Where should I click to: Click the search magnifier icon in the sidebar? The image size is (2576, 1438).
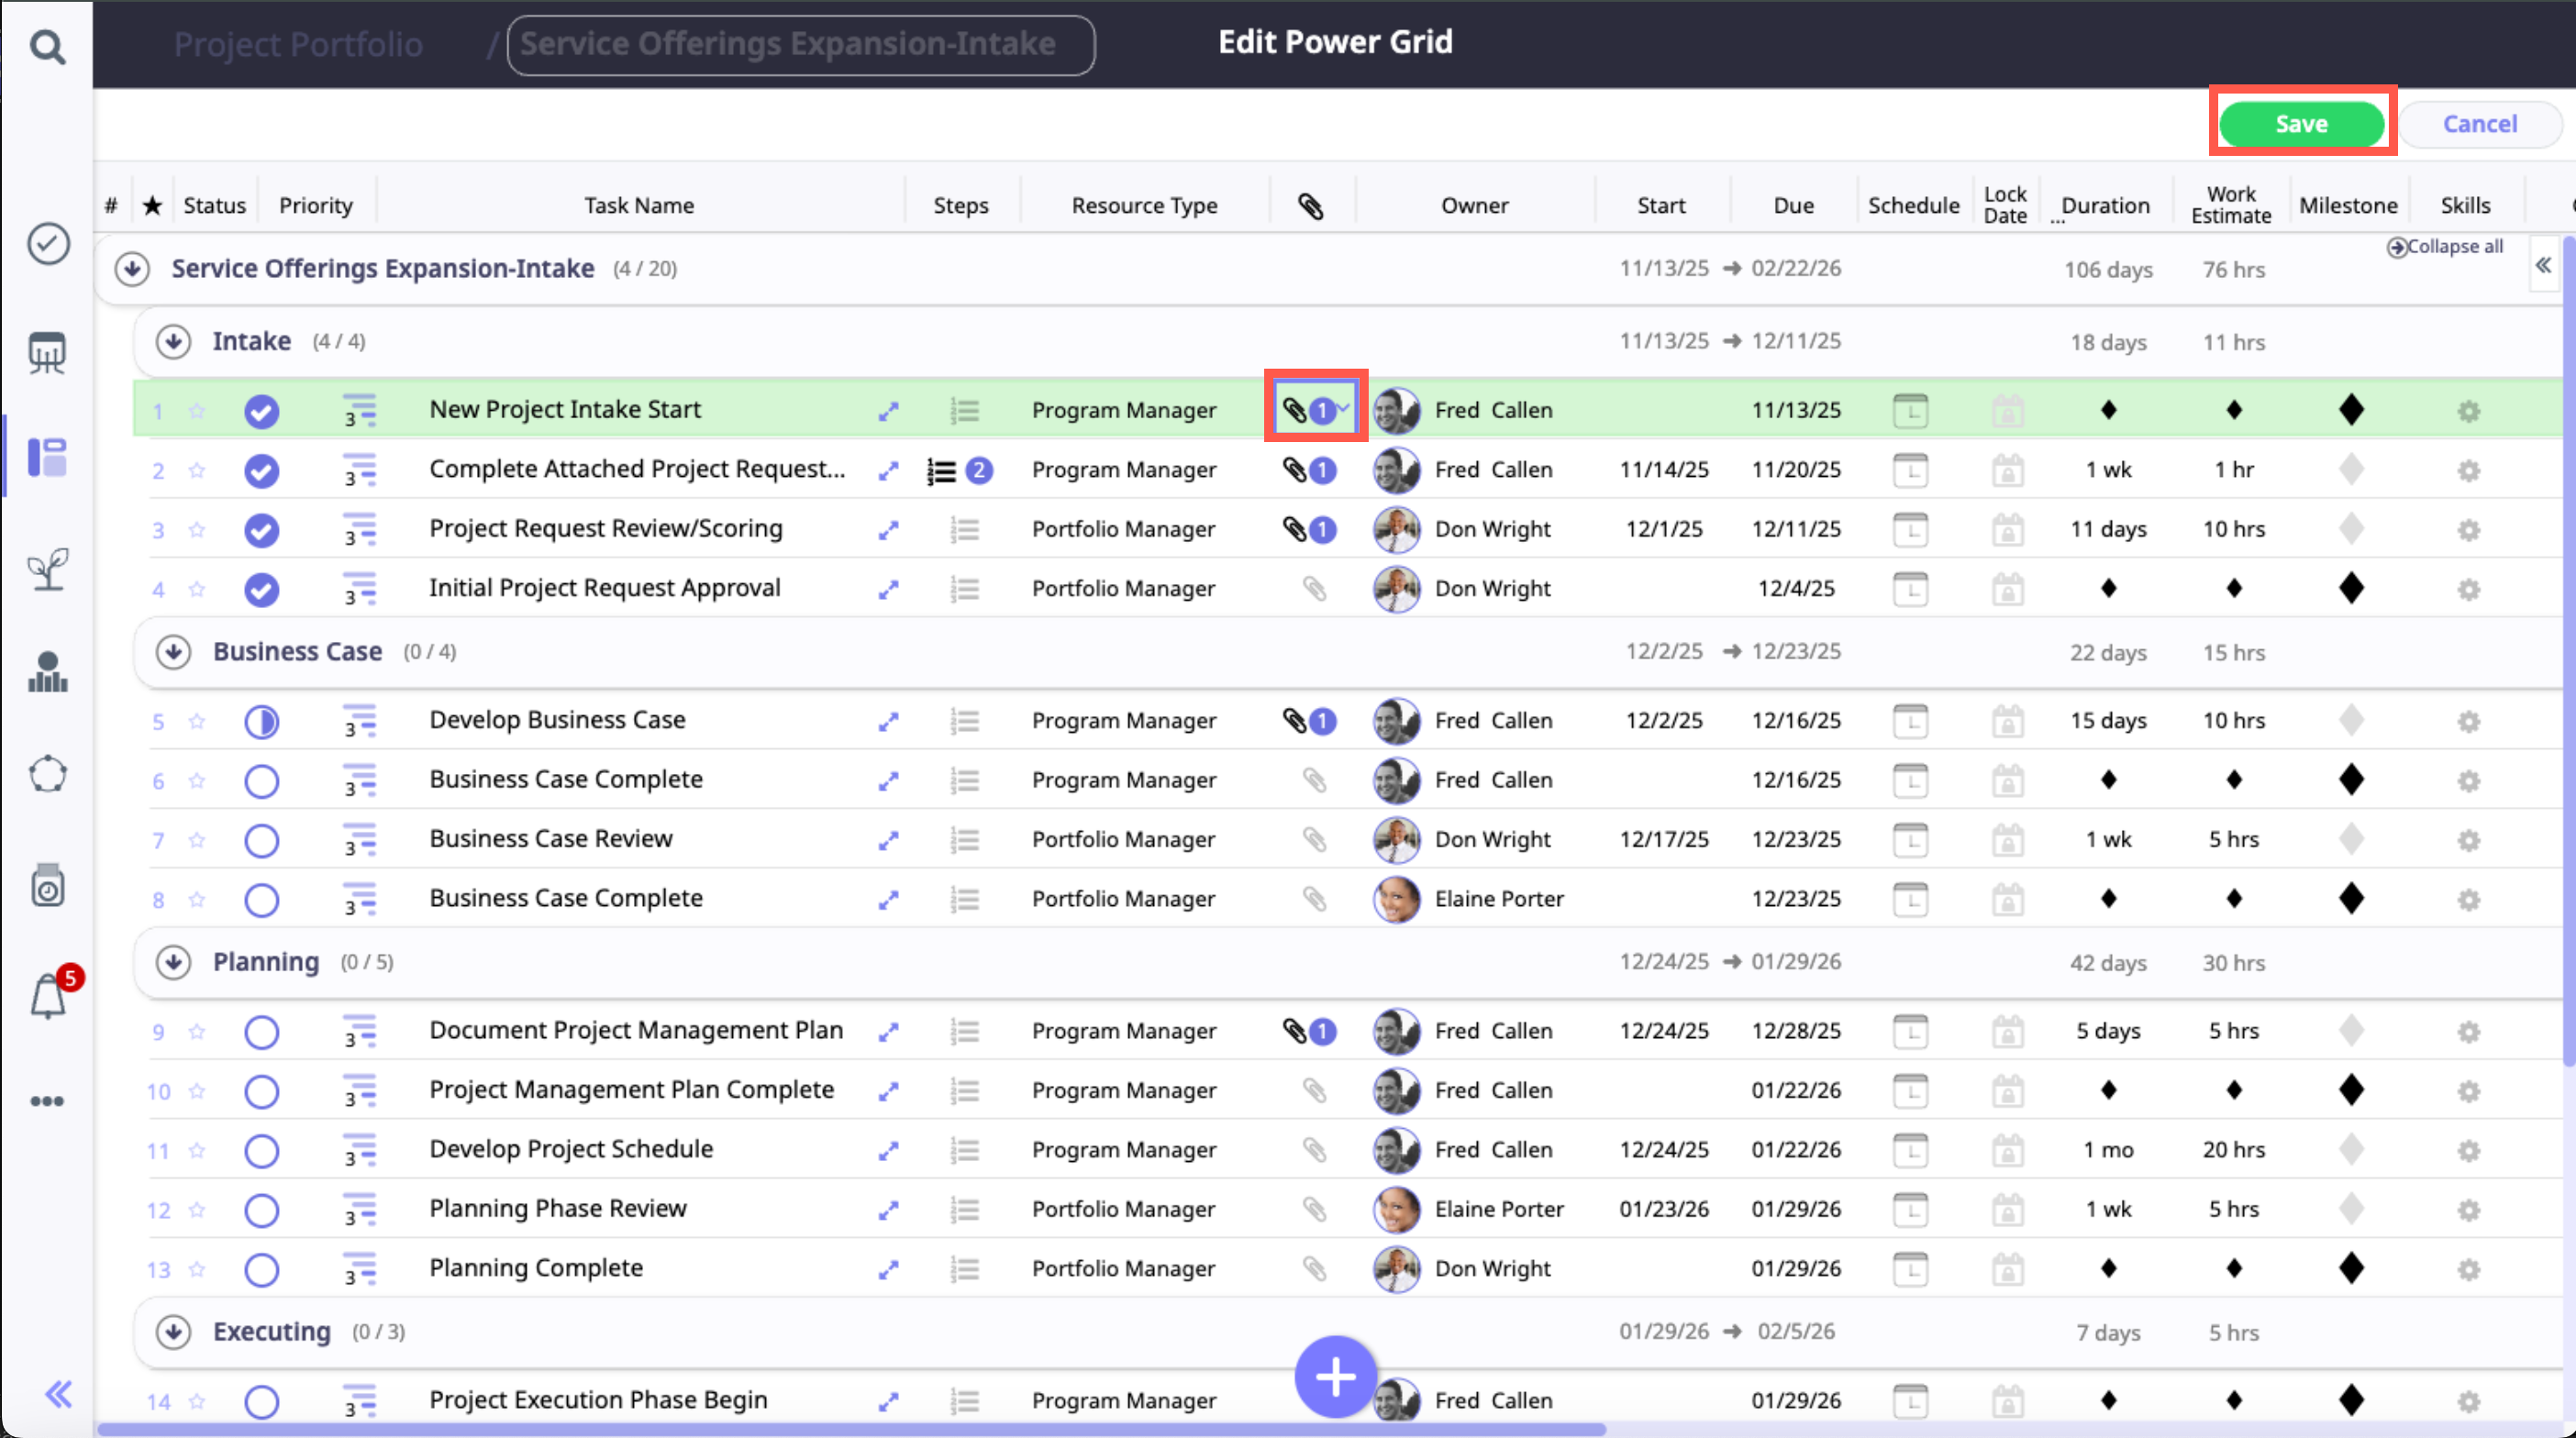(x=47, y=46)
